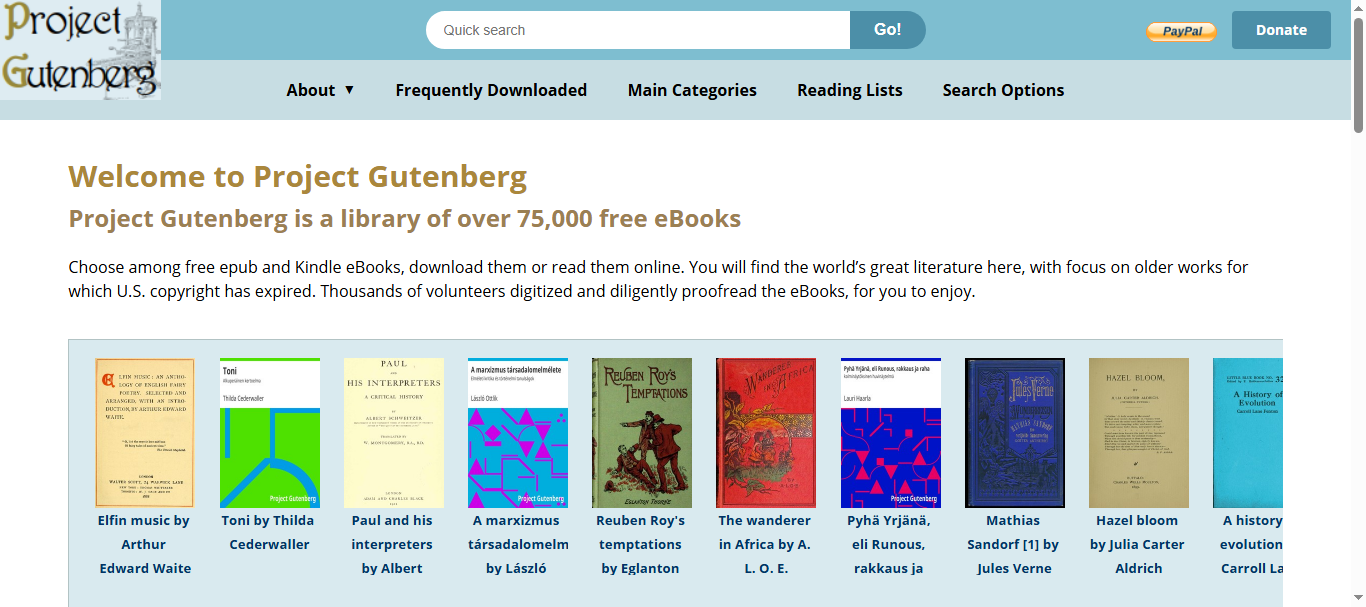Click the Project Gutenberg logo

80,50
